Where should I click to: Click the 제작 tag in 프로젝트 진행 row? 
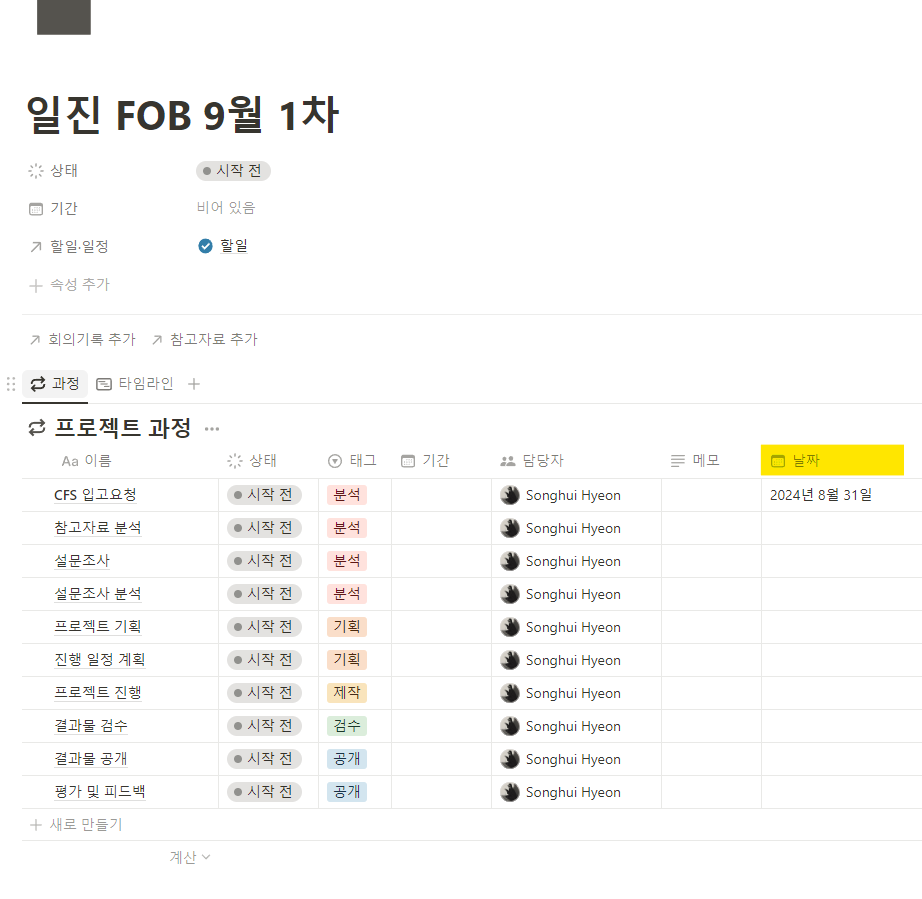click(347, 693)
